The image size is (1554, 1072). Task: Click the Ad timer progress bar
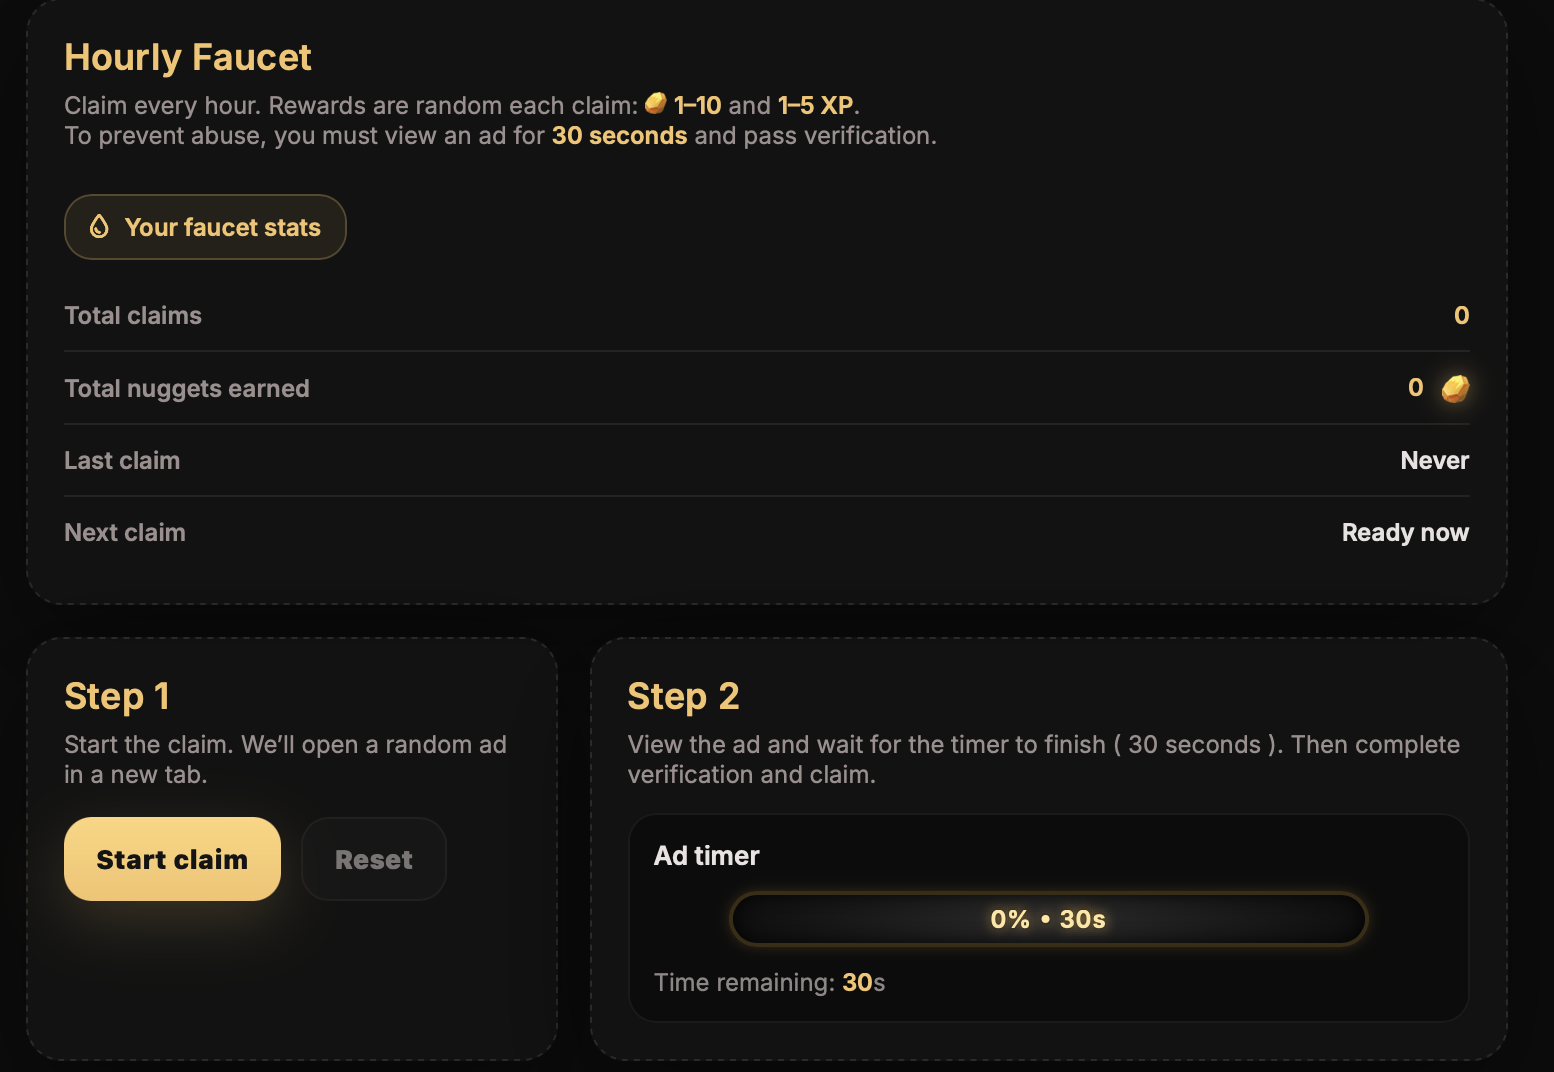point(1048,919)
